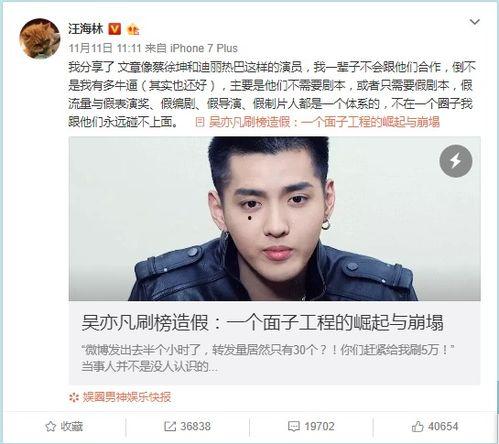Open the article cover image
Screen dimensions: 499x444
point(275,219)
